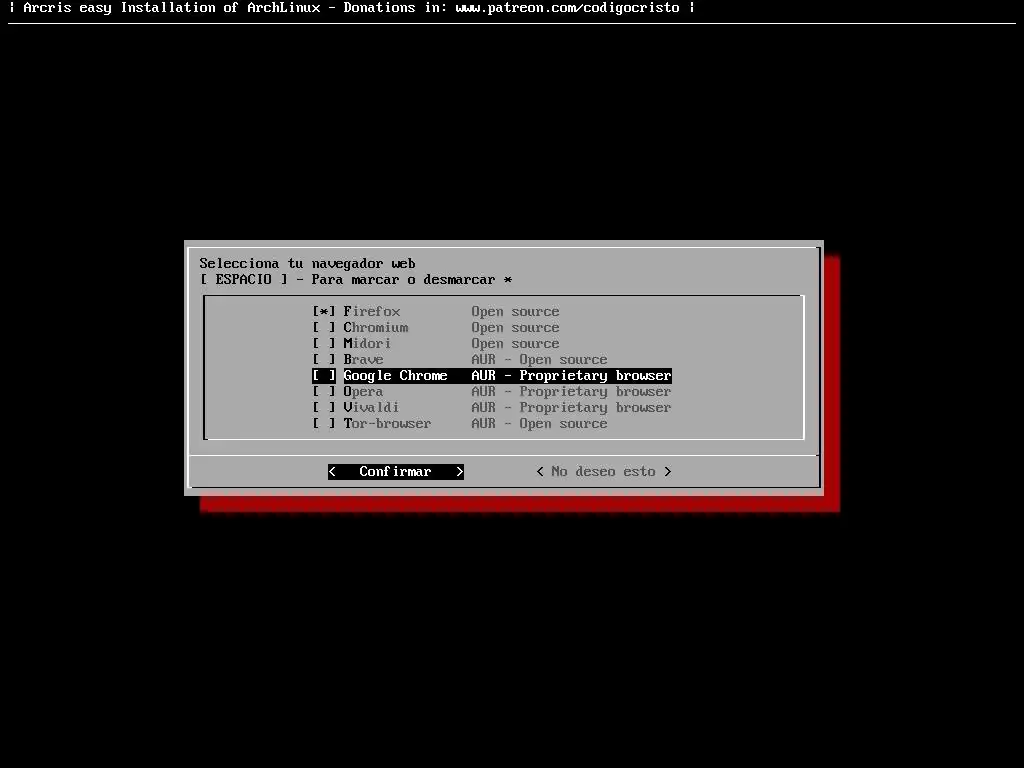1024x768 pixels.
Task: Click the Confirmar button
Action: click(396, 472)
